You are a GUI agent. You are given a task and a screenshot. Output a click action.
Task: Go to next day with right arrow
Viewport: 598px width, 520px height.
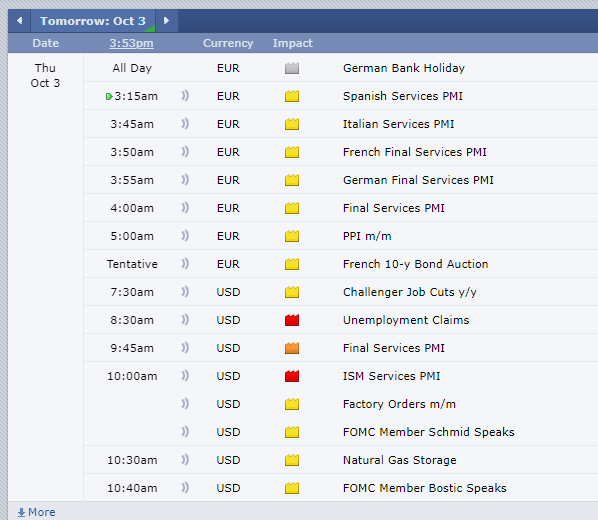point(166,21)
